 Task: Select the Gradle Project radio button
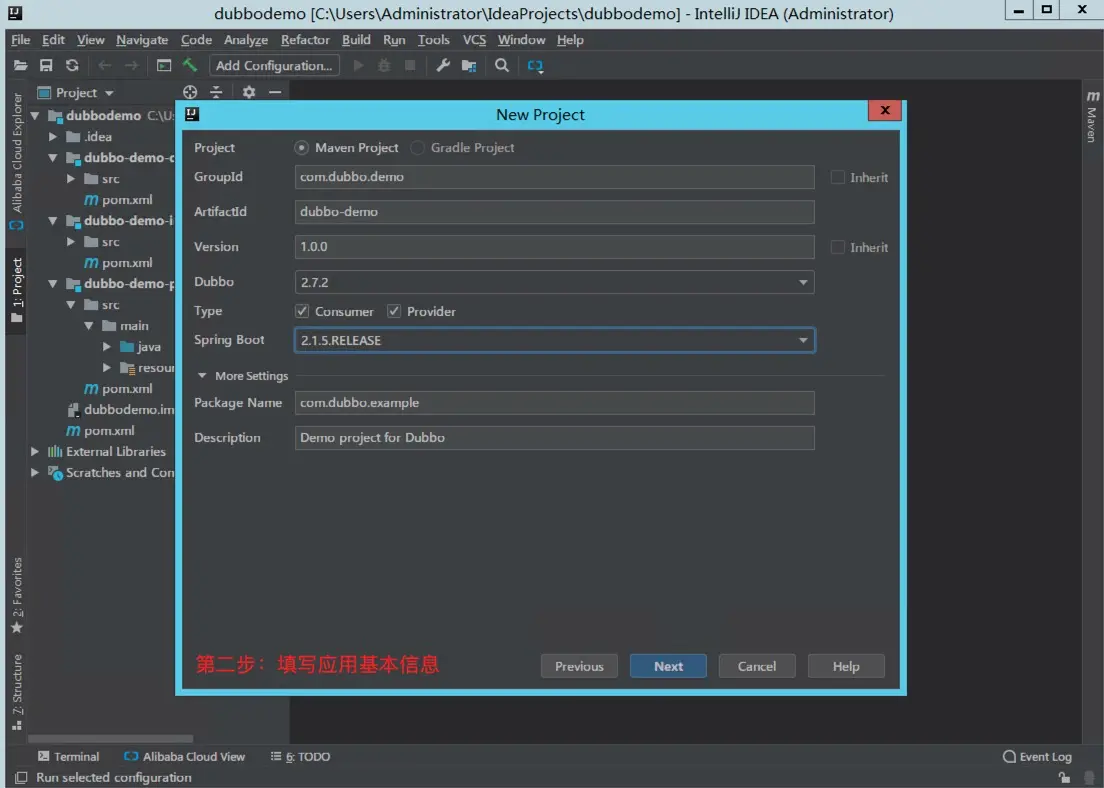point(418,148)
